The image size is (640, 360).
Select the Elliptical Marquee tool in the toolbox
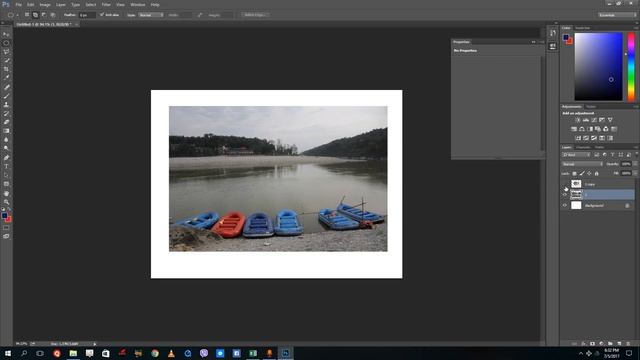6,43
